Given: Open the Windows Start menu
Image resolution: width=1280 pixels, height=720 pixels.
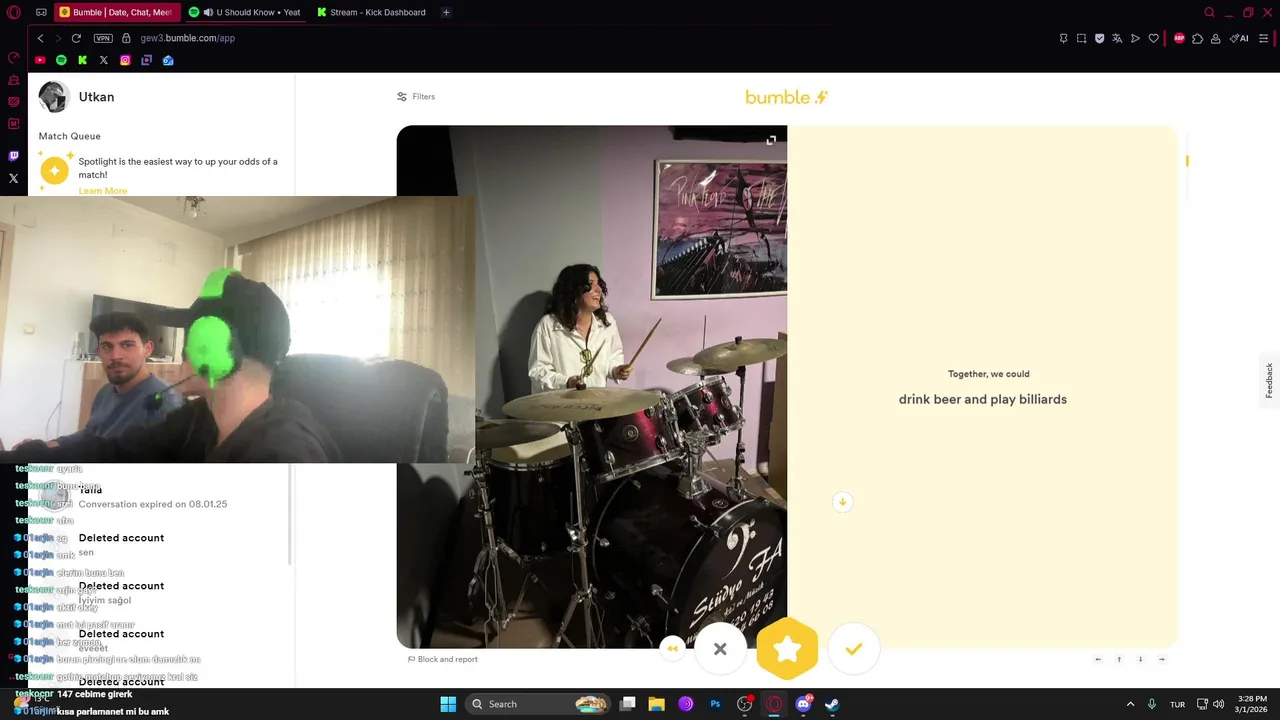Looking at the screenshot, I should pos(448,704).
